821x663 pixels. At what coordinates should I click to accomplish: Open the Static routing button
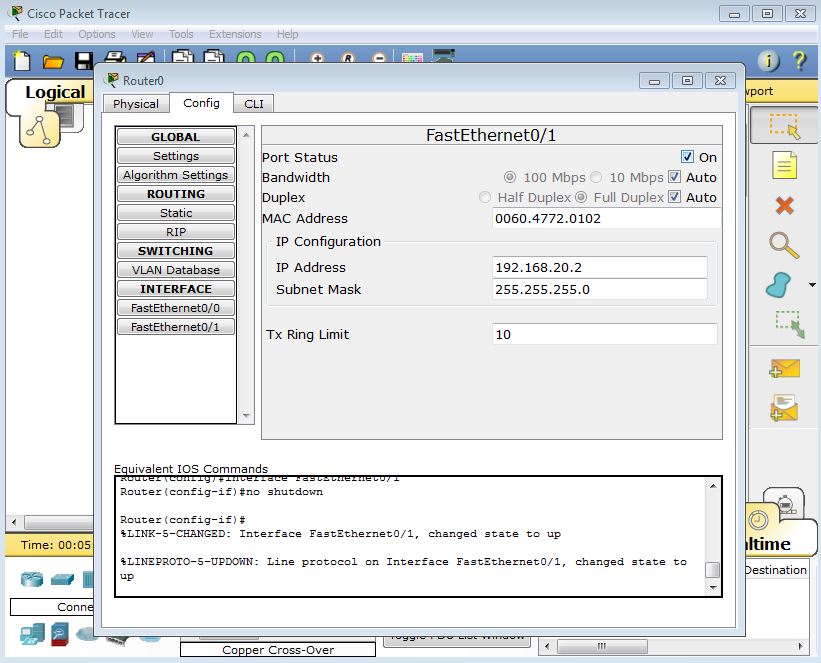(175, 213)
